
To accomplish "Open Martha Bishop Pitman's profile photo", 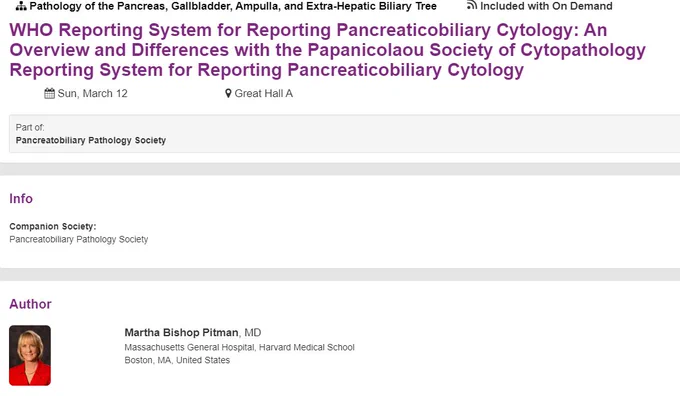I will 30,355.
